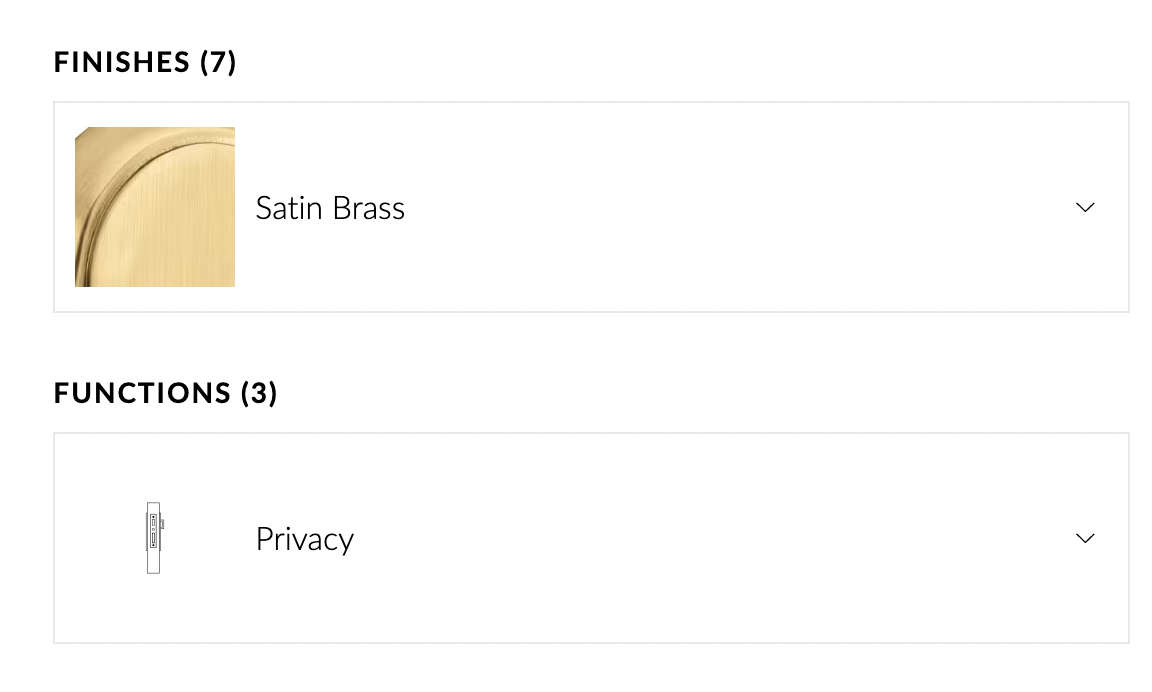Click the Satin Brass finish swatch image
The height and width of the screenshot is (692, 1152).
click(x=155, y=207)
